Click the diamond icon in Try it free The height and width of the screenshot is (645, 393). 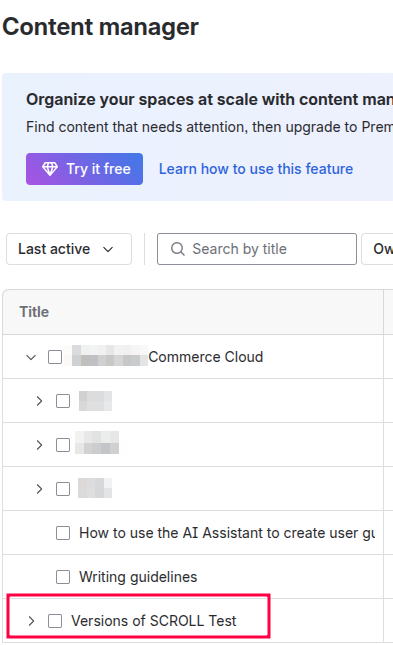pyautogui.click(x=50, y=169)
